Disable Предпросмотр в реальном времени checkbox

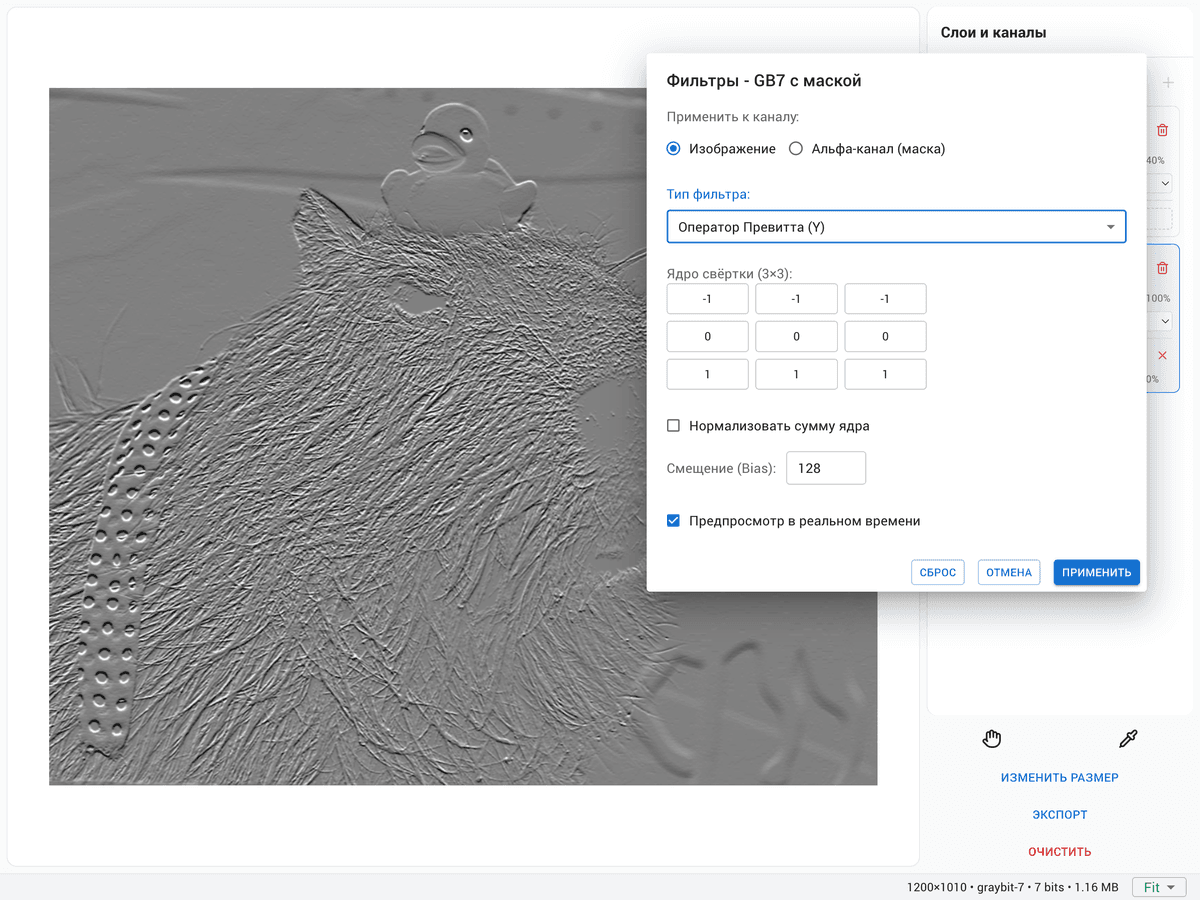point(674,521)
